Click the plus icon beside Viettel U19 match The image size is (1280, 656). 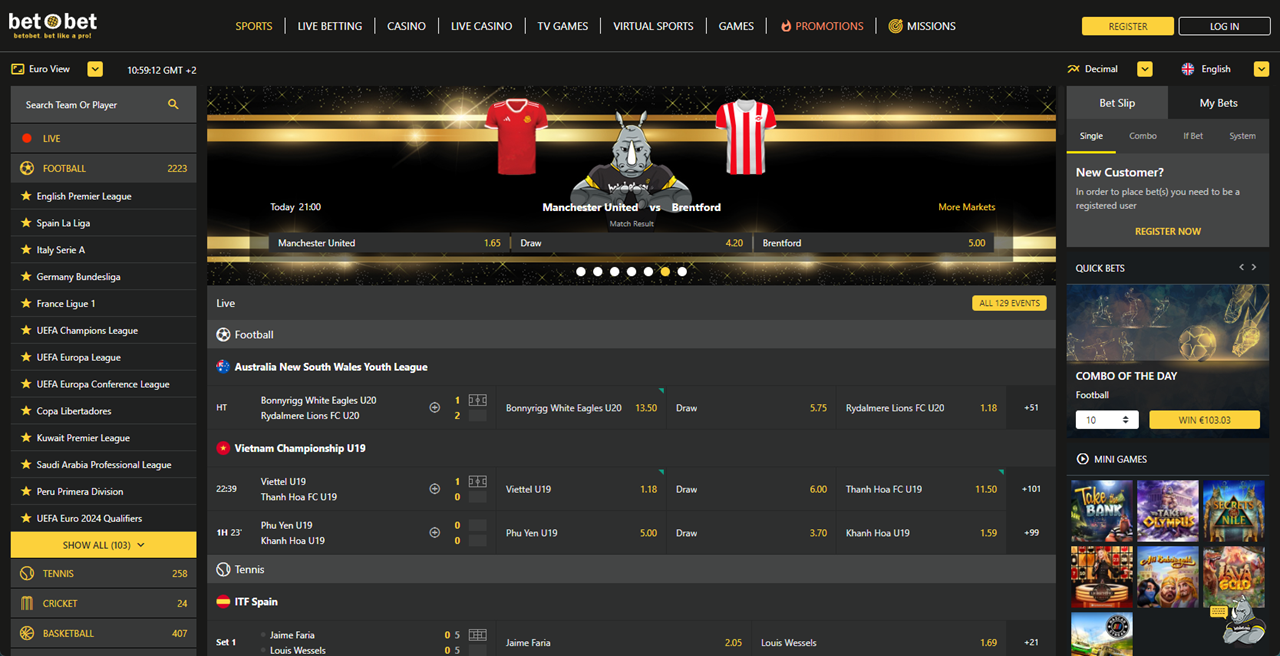[x=434, y=489]
